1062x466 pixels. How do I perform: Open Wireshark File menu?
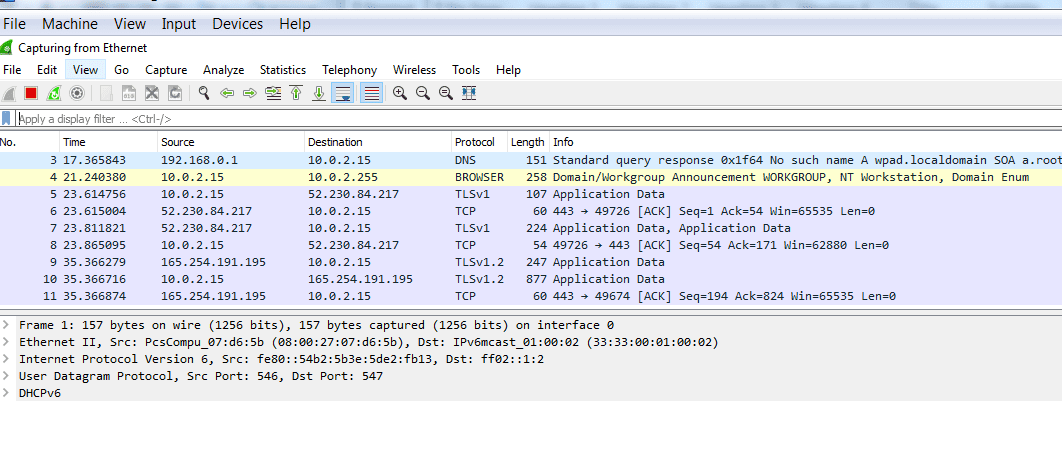12,70
